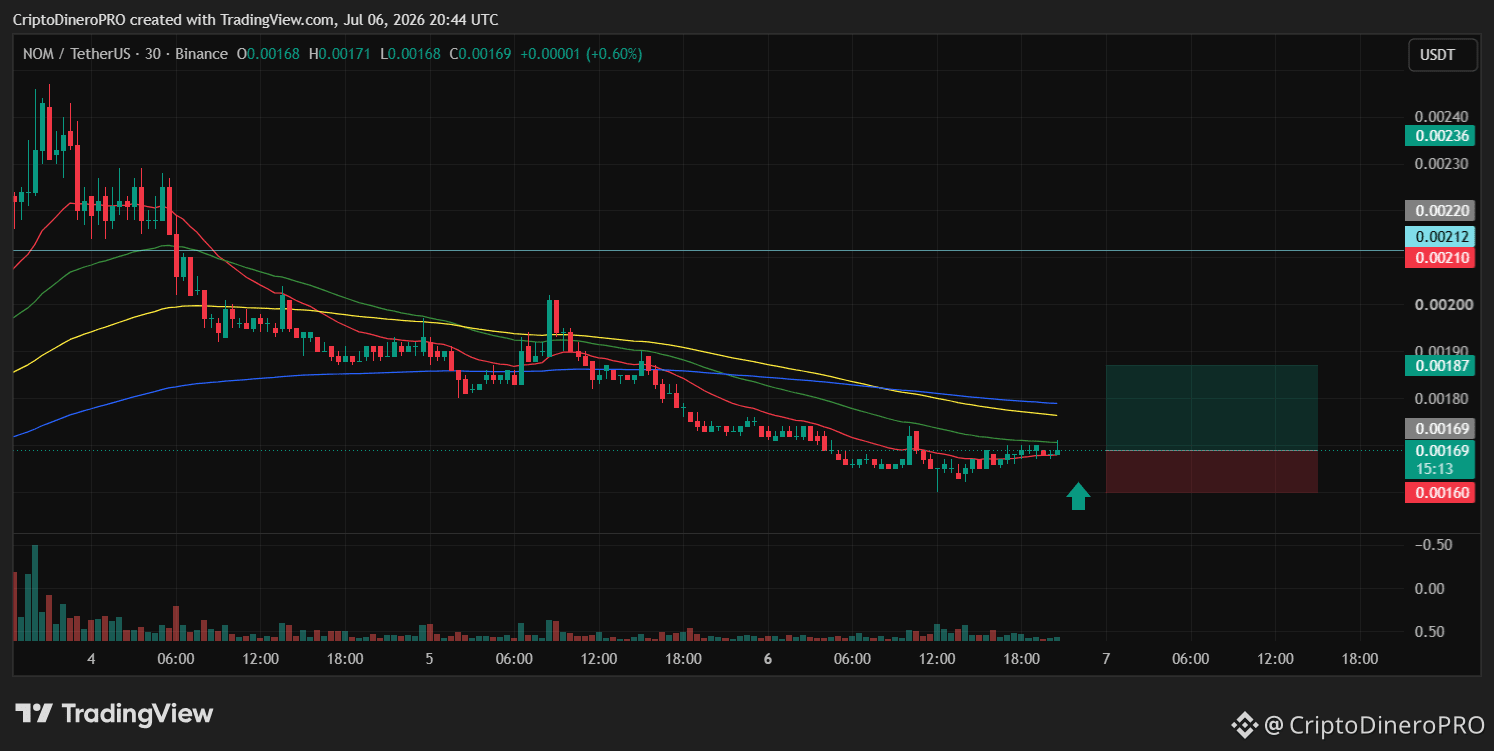Click the cyan 0.00212 price line label
Screen dimensions: 1494x751
click(1440, 237)
